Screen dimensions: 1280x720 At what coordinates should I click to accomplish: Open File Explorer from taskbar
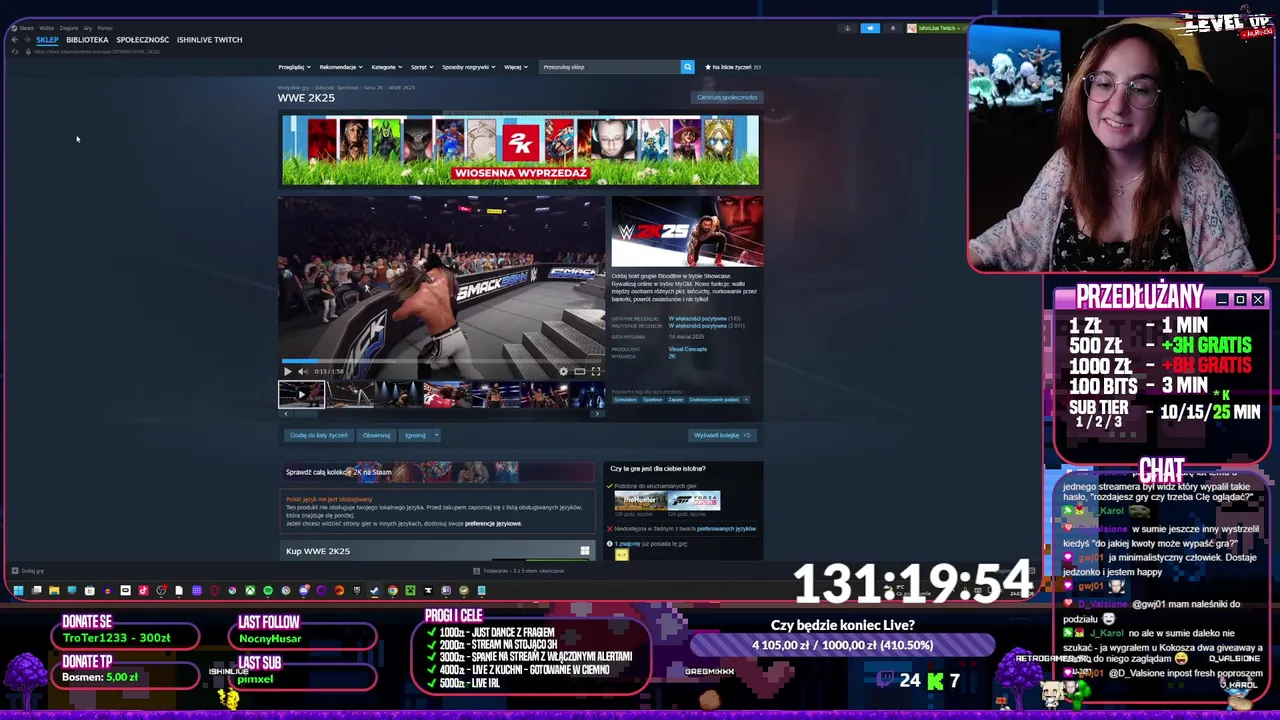point(54,590)
